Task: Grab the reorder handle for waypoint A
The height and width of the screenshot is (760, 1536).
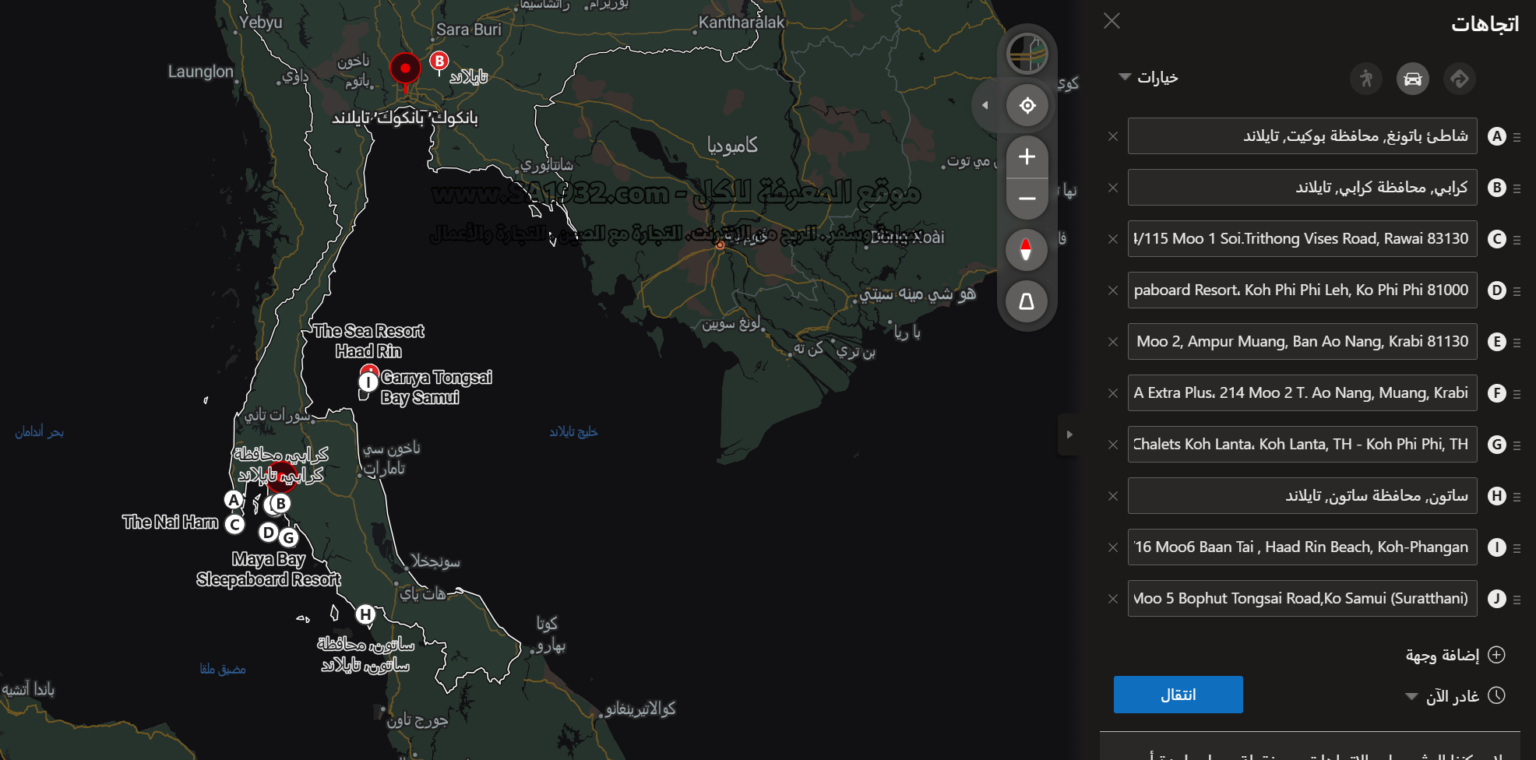Action: (x=1517, y=137)
